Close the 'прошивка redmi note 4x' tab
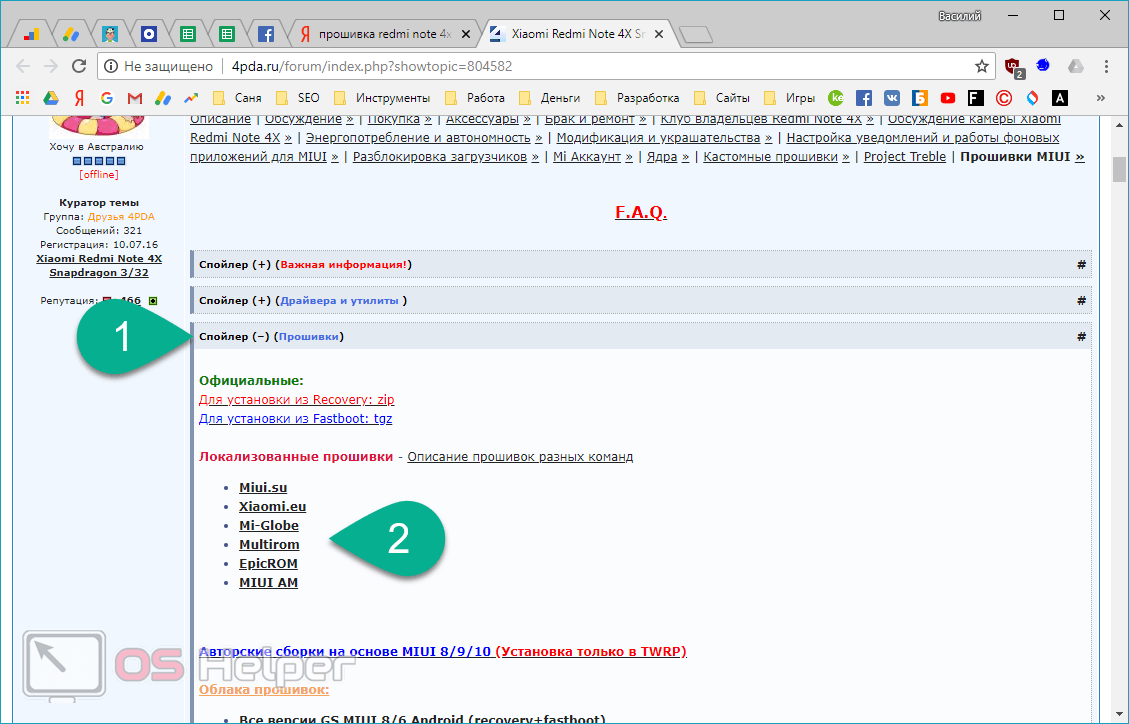1129x724 pixels. click(x=466, y=34)
